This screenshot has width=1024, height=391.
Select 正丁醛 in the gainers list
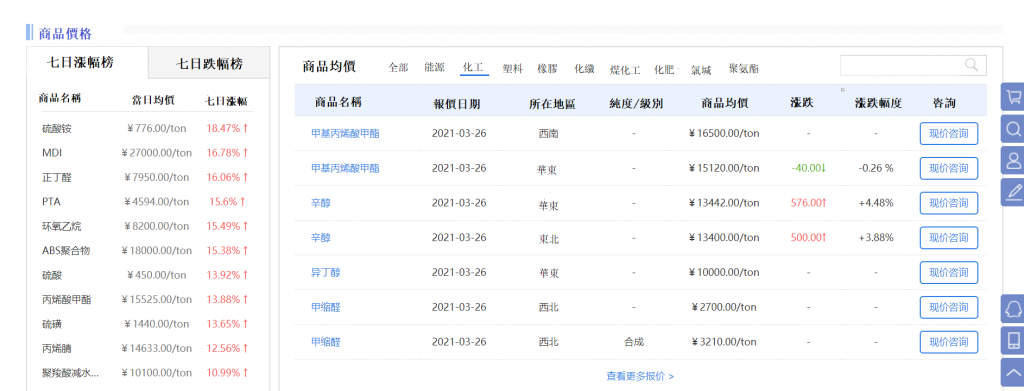(56, 178)
